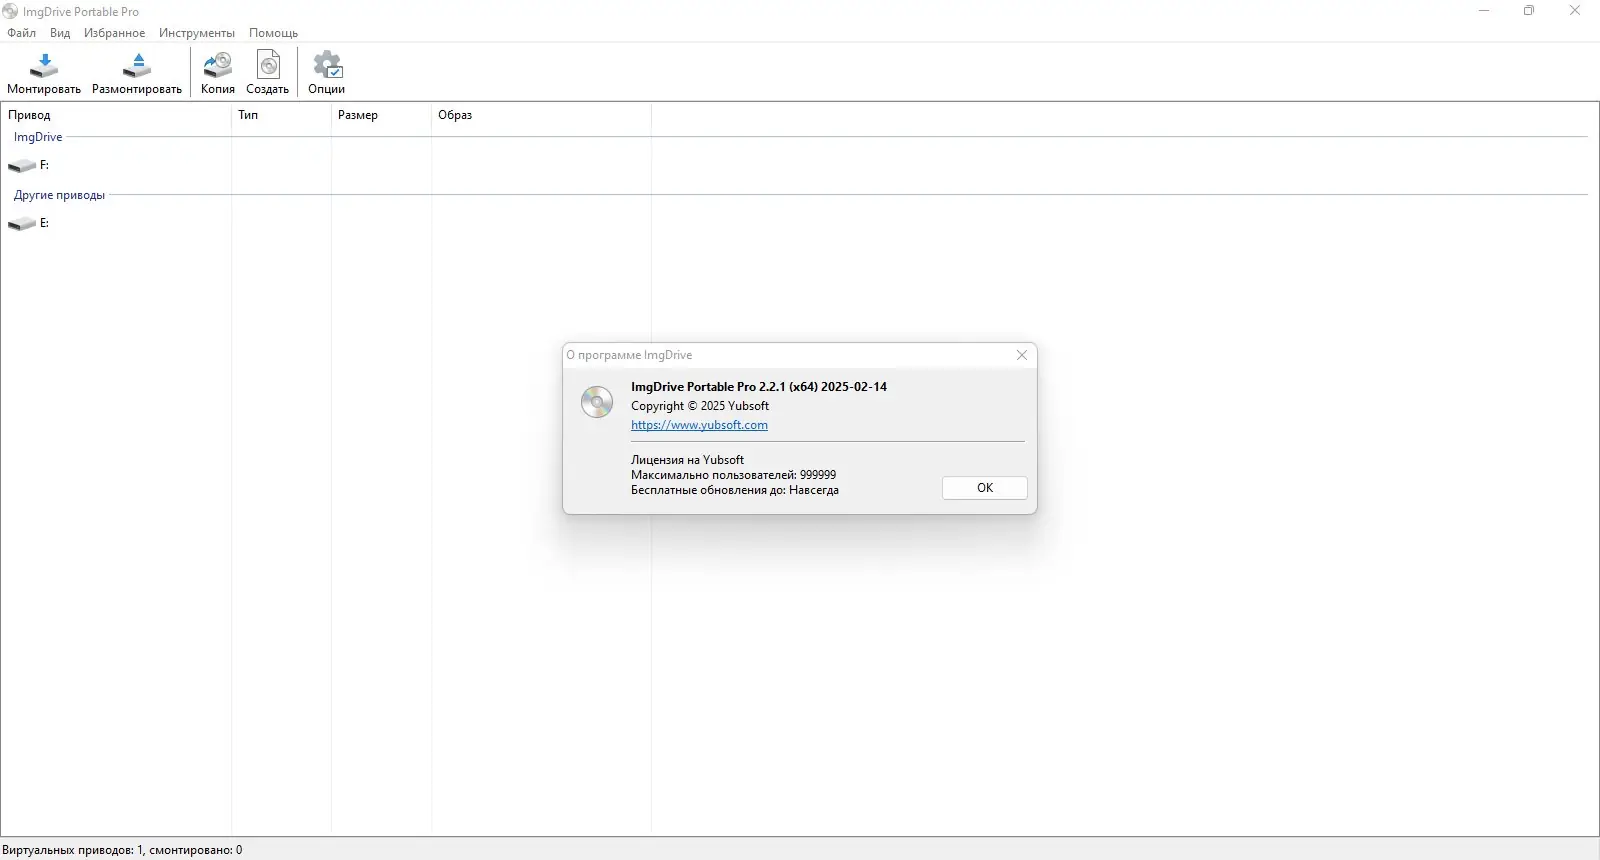The image size is (1600, 860).
Task: Collapse the ImgDrive group header
Action: coord(38,137)
